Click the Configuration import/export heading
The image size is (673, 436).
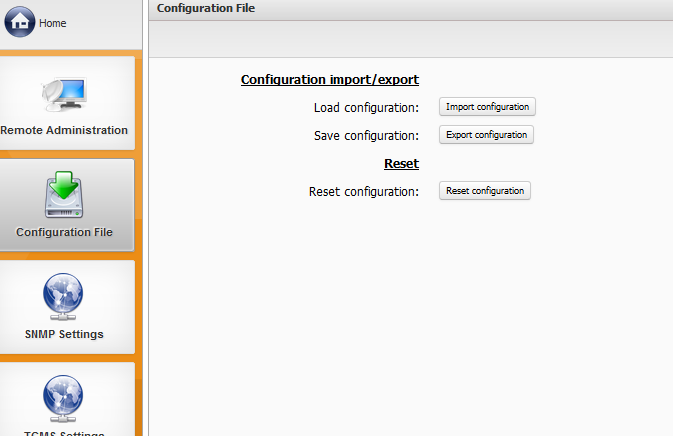(329, 80)
